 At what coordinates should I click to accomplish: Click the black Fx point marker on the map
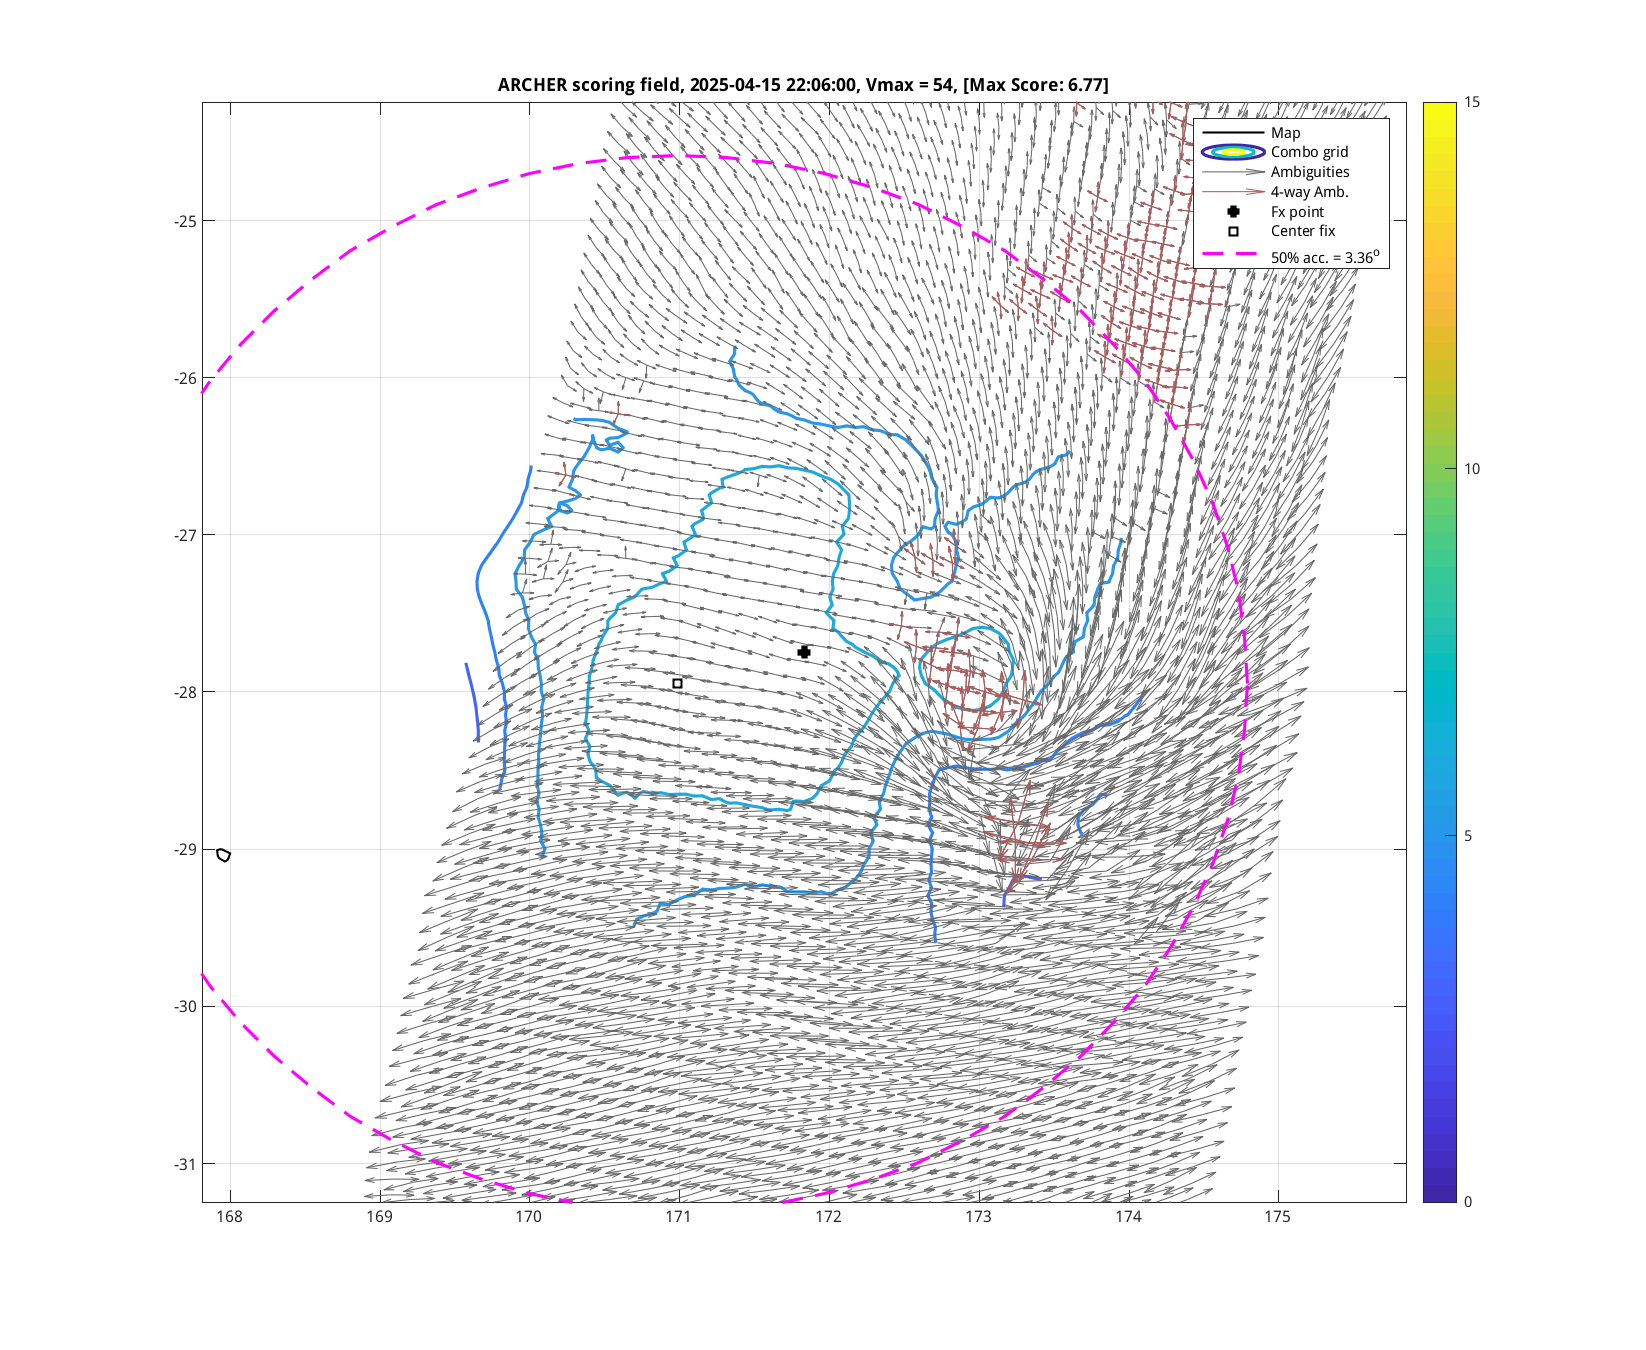click(804, 652)
